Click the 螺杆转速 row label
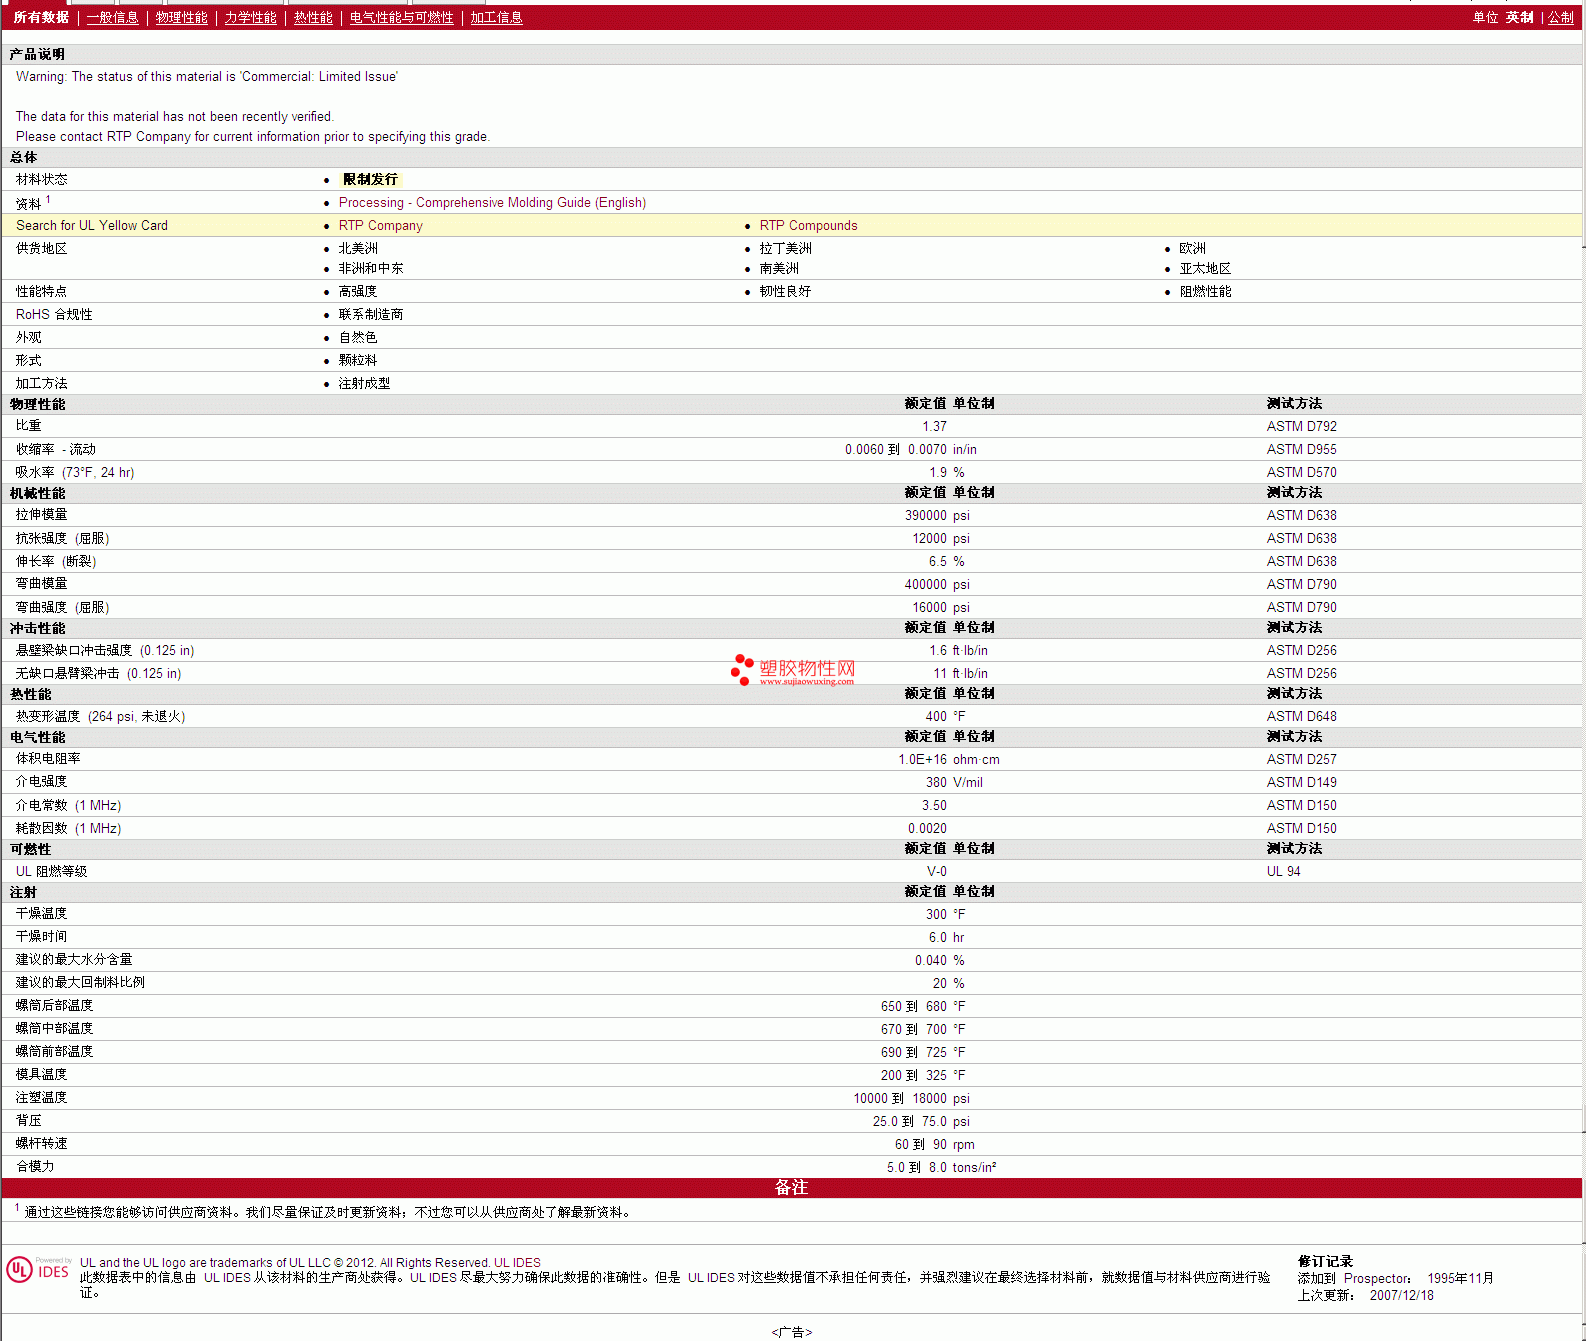1586x1341 pixels. click(x=41, y=1144)
